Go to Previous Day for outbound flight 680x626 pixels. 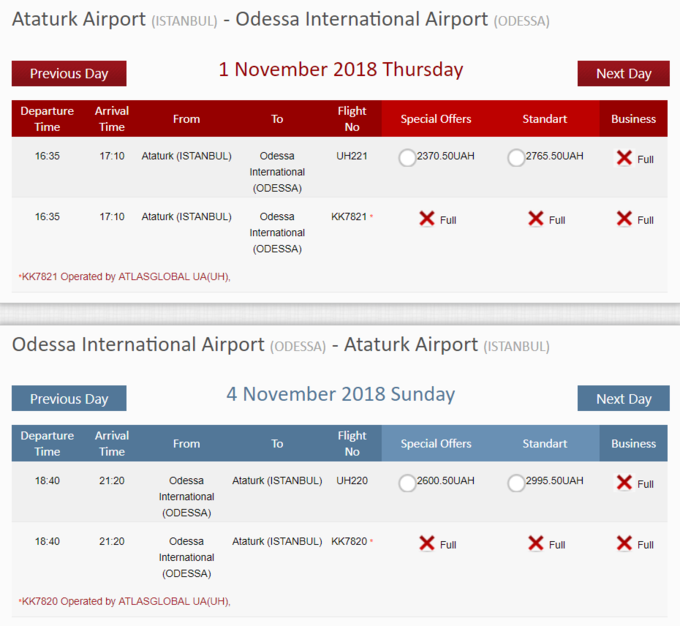point(69,73)
